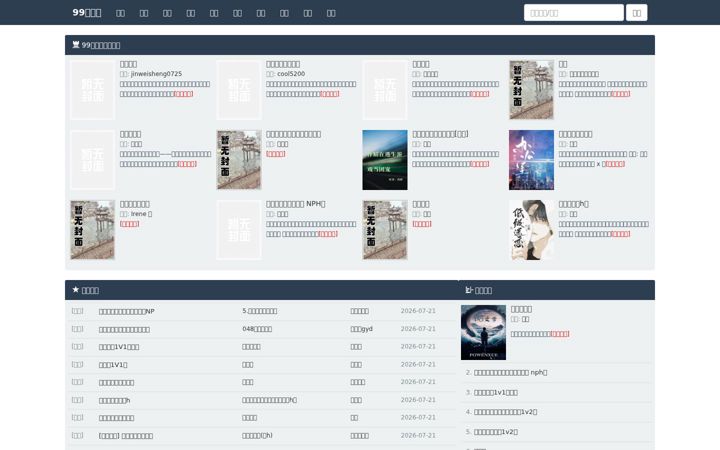This screenshot has height=450, width=720.
Task: Click the author name jinweisheng0725
Action: pyautogui.click(x=156, y=74)
